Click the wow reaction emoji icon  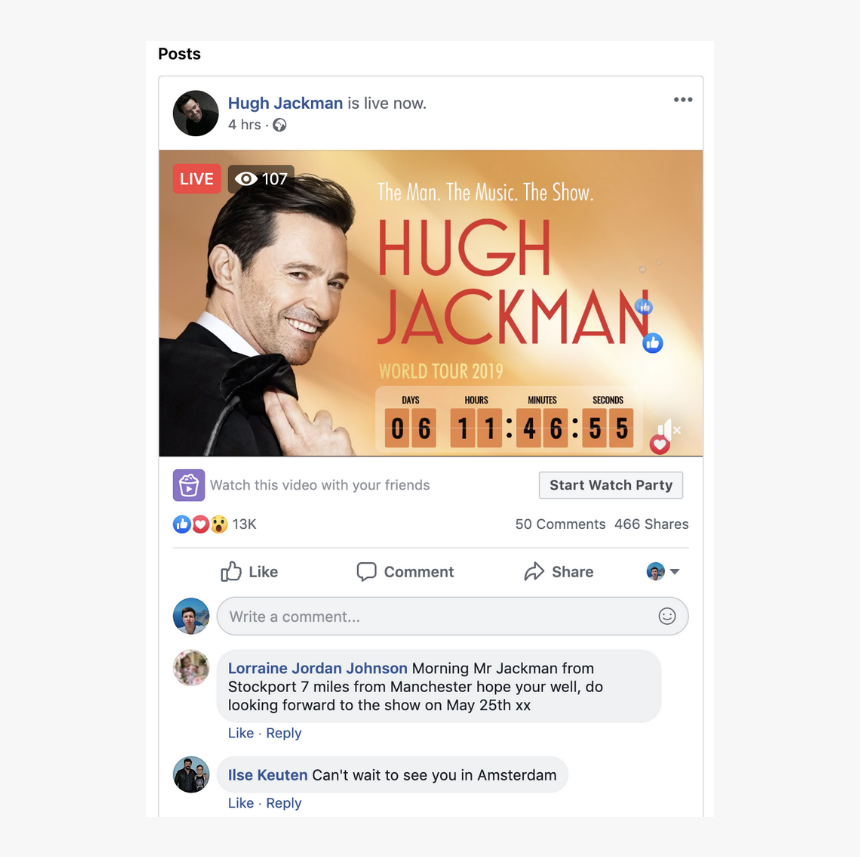pyautogui.click(x=219, y=524)
